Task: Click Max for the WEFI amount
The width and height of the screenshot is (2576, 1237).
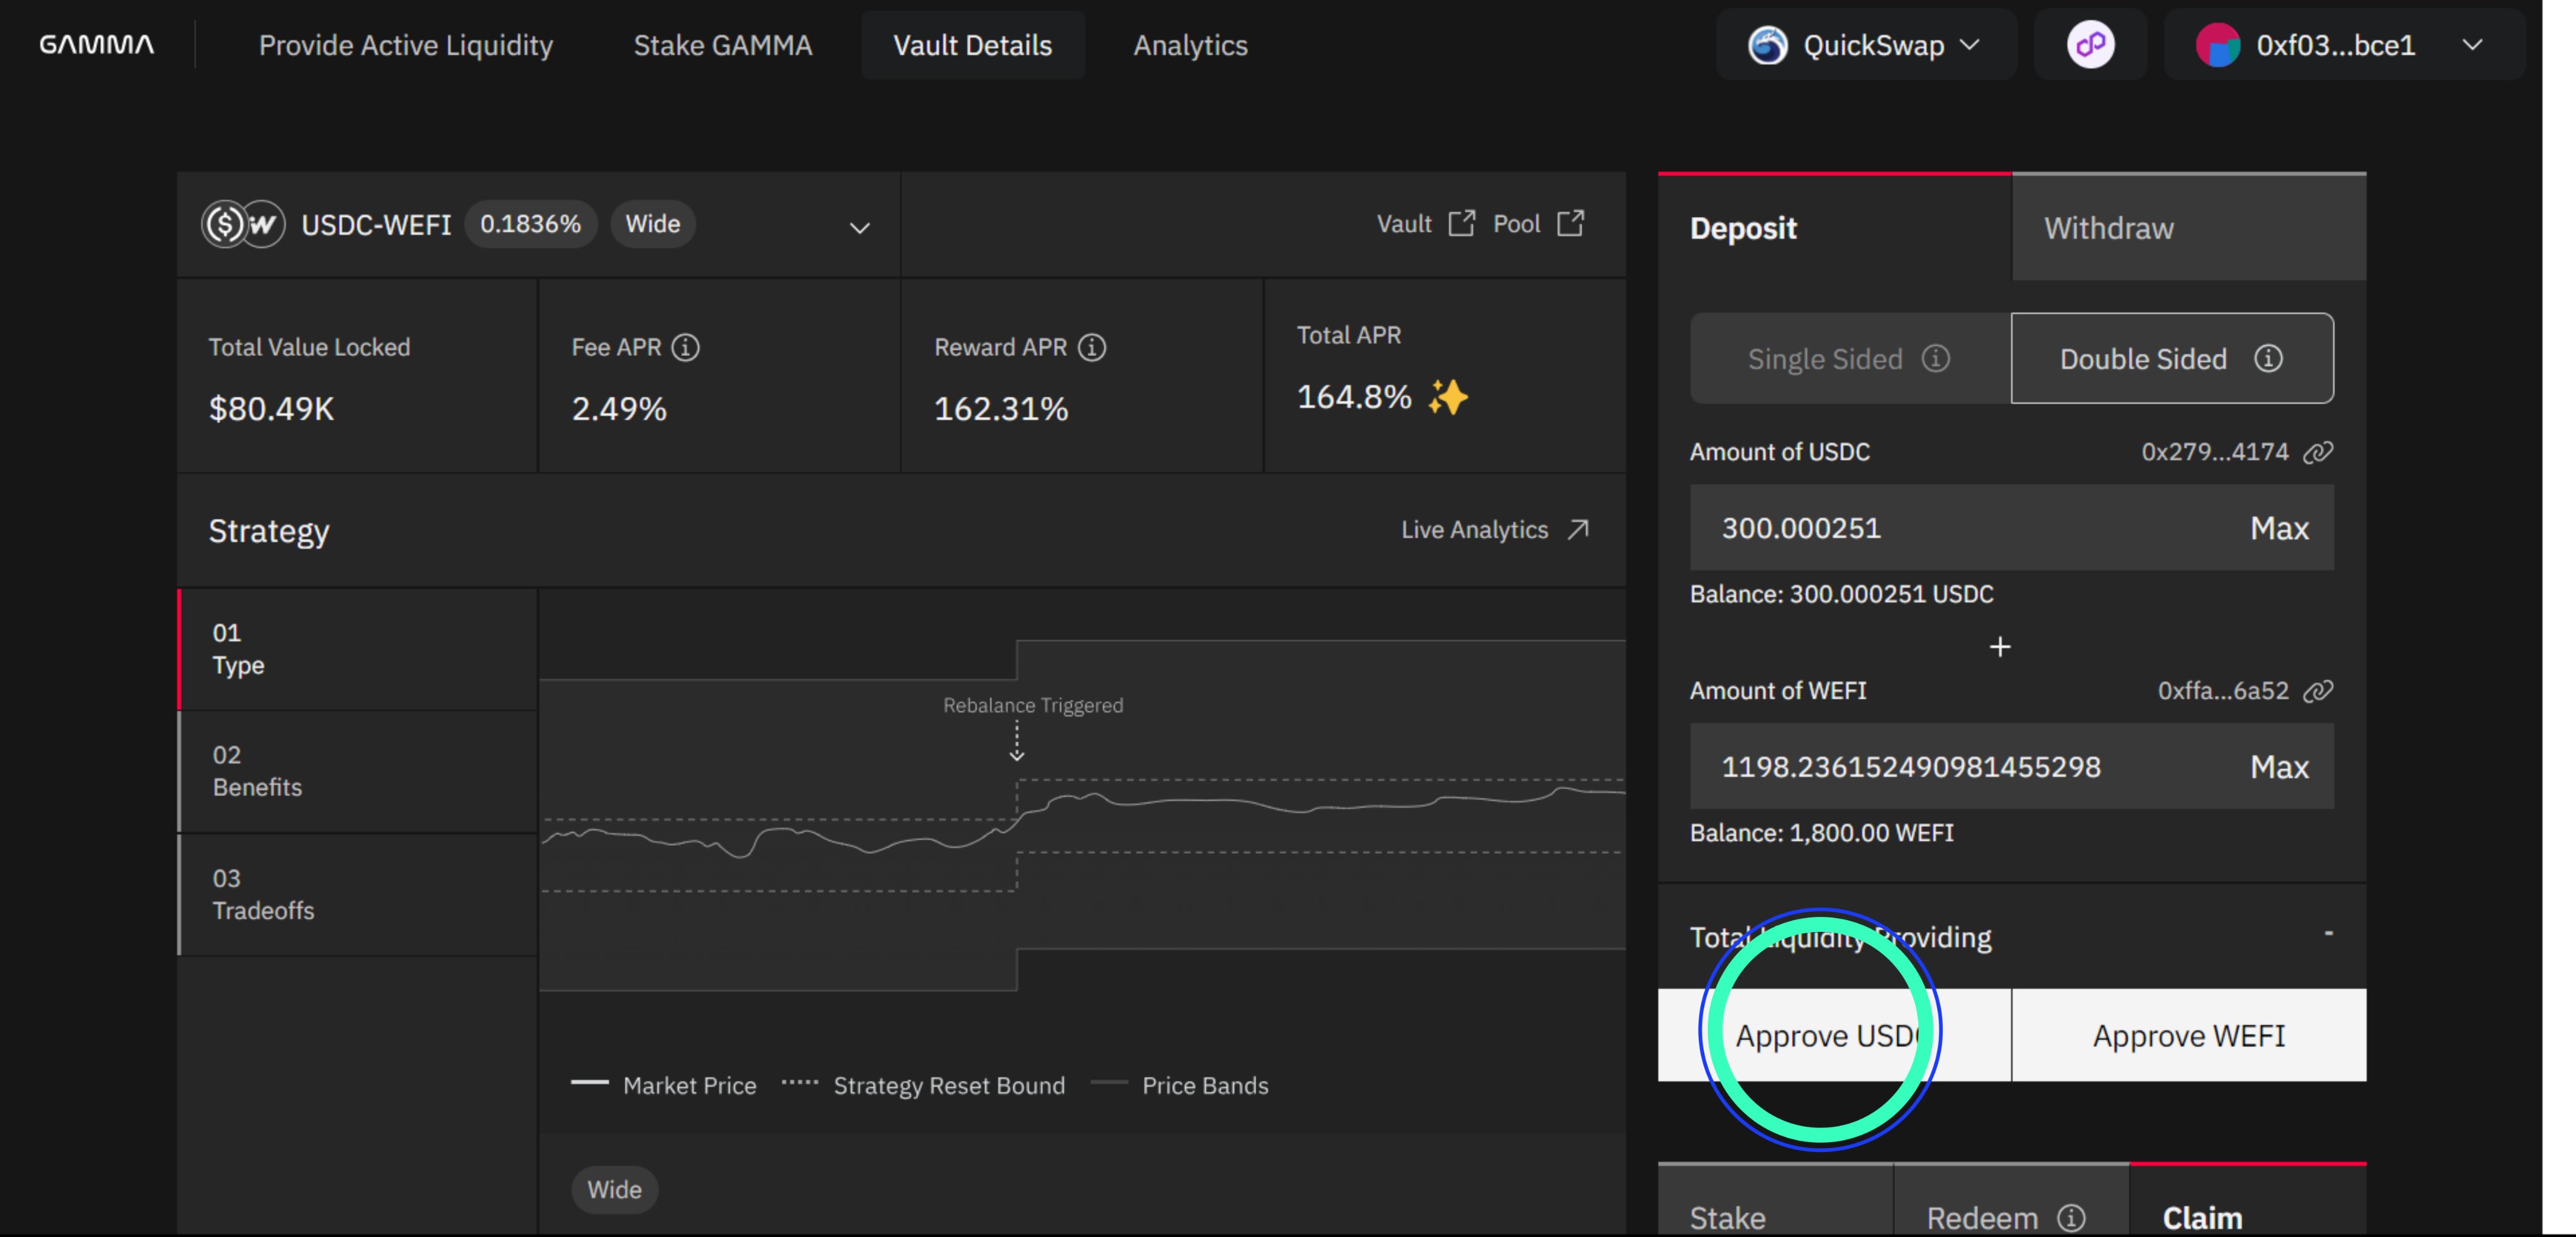Action: coord(2279,767)
